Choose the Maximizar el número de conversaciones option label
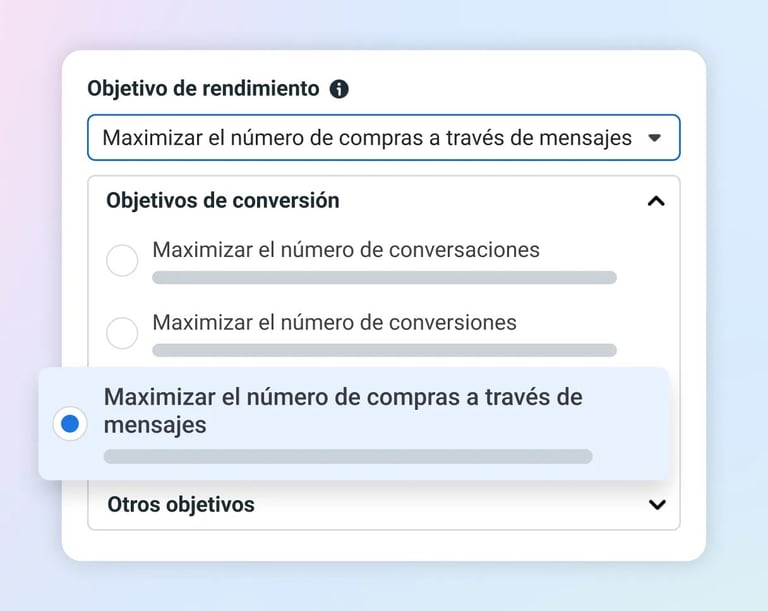Viewport: 768px width, 611px height. click(x=346, y=249)
